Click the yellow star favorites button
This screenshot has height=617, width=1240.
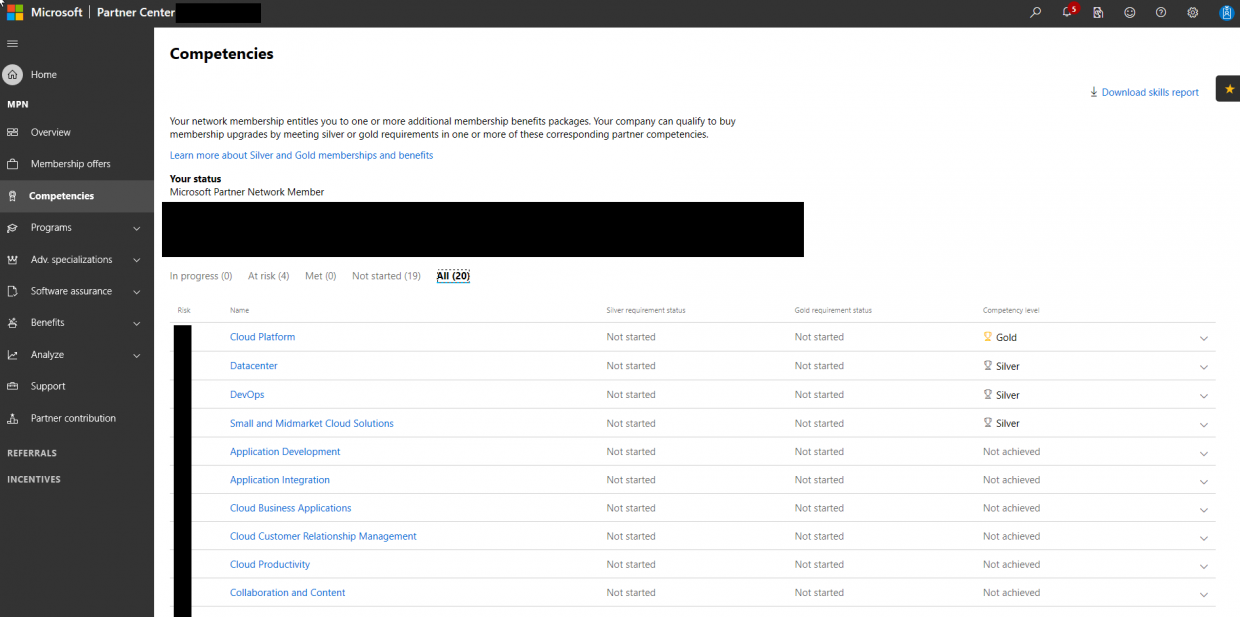point(1228,88)
